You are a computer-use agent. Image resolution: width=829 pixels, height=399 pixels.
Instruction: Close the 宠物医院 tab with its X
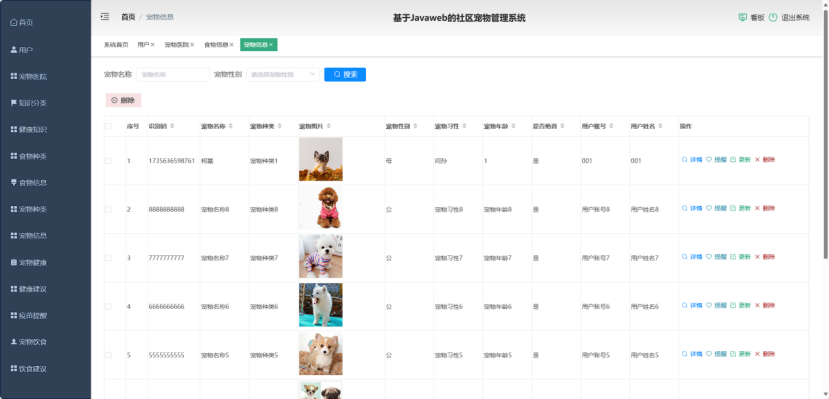[192, 45]
